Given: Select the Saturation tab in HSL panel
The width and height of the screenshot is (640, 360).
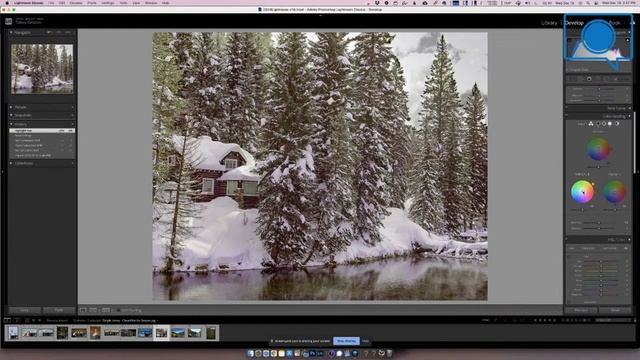Looking at the screenshot, I should coord(588,248).
